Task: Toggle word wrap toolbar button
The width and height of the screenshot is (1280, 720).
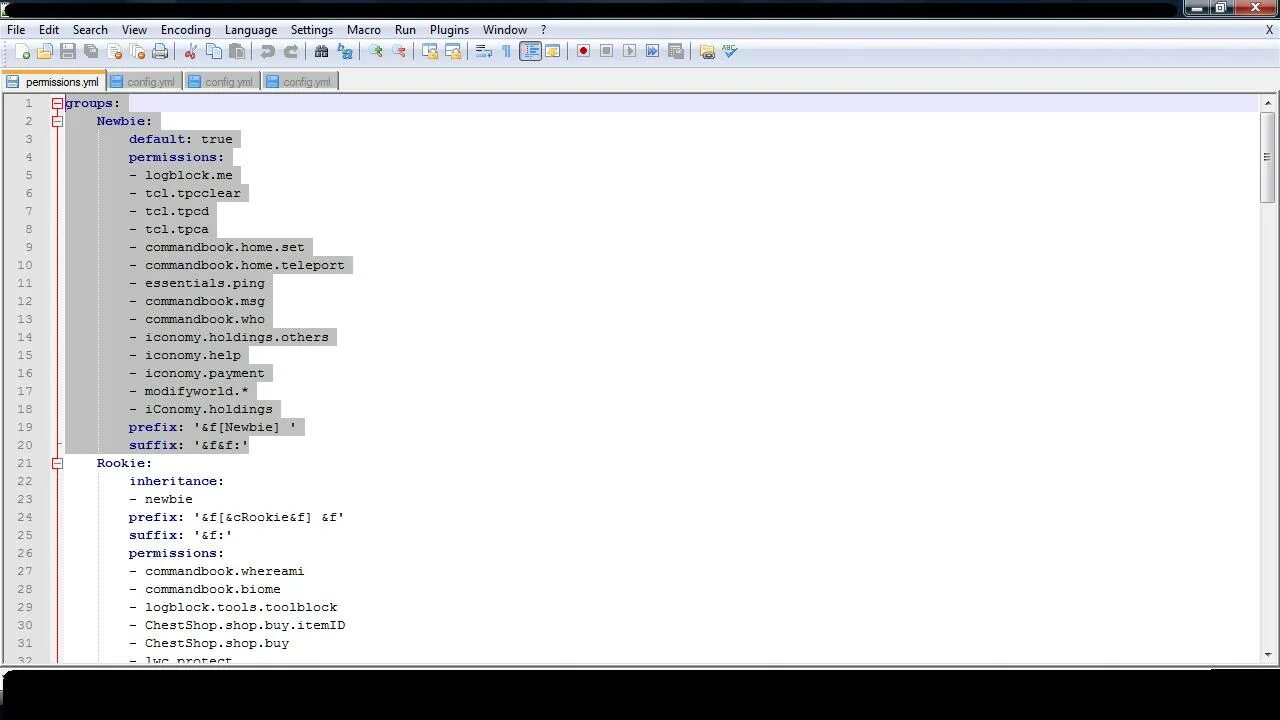Action: 484,51
